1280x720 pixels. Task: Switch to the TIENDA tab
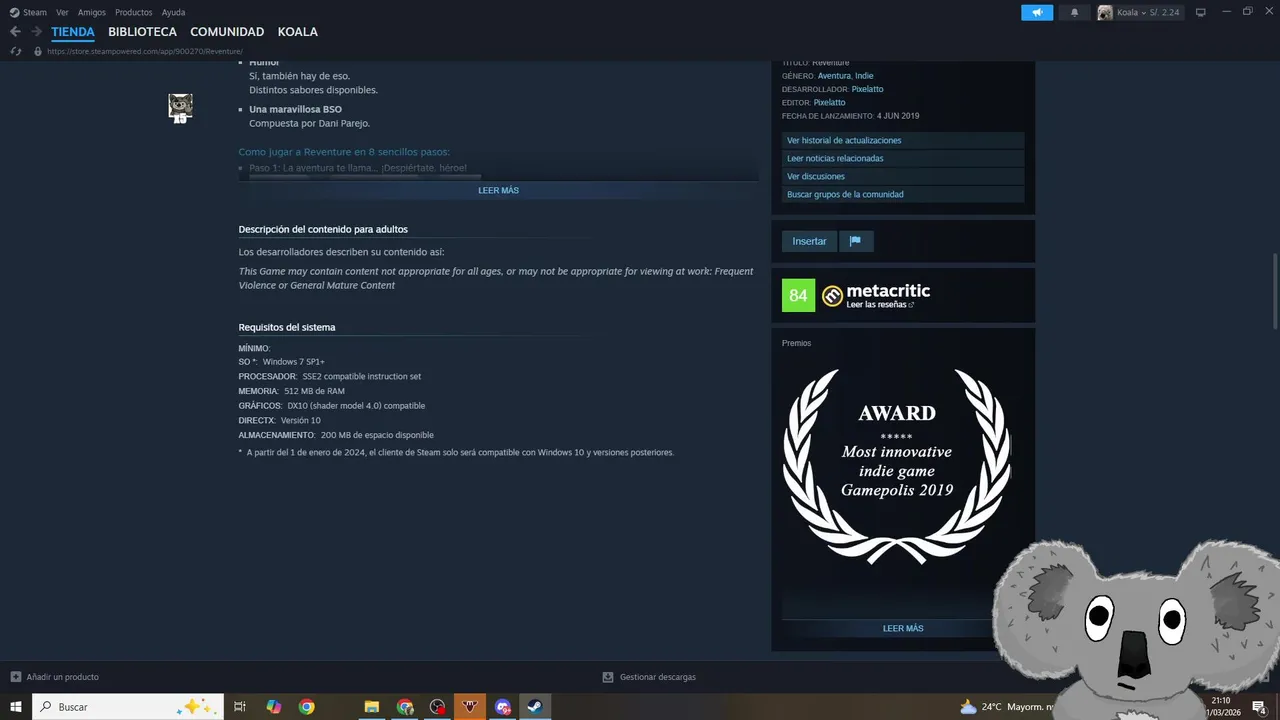(73, 32)
